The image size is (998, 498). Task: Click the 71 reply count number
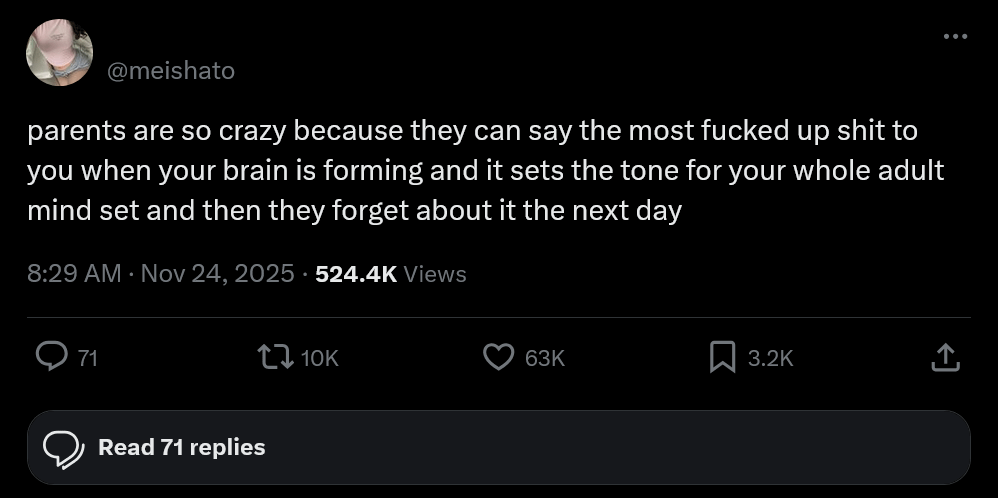(x=87, y=358)
